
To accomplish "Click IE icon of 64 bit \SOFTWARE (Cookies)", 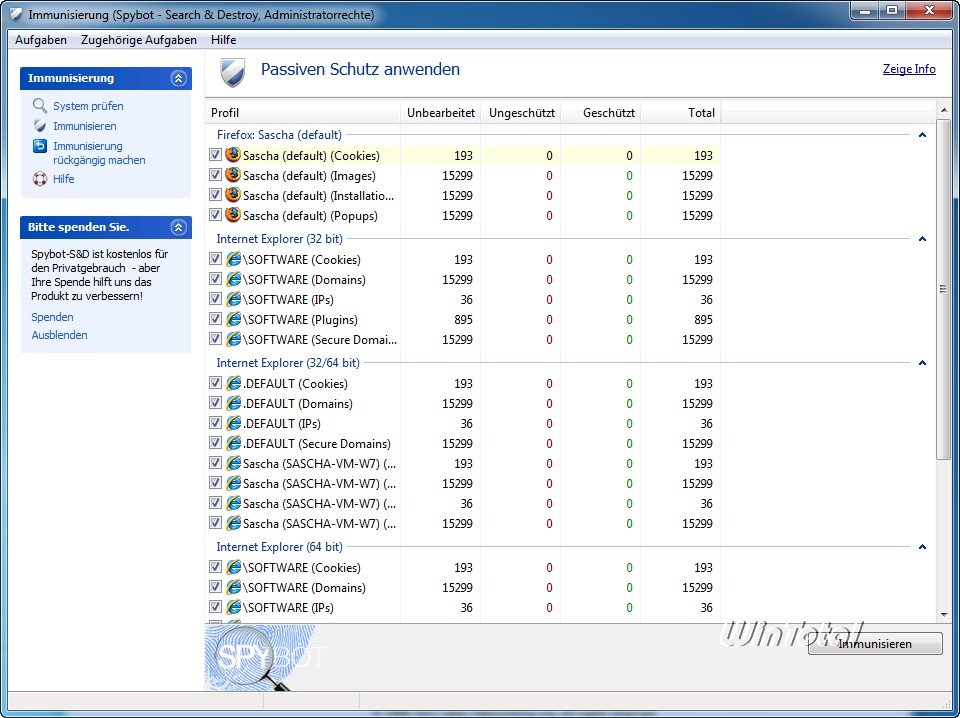I will click(233, 567).
